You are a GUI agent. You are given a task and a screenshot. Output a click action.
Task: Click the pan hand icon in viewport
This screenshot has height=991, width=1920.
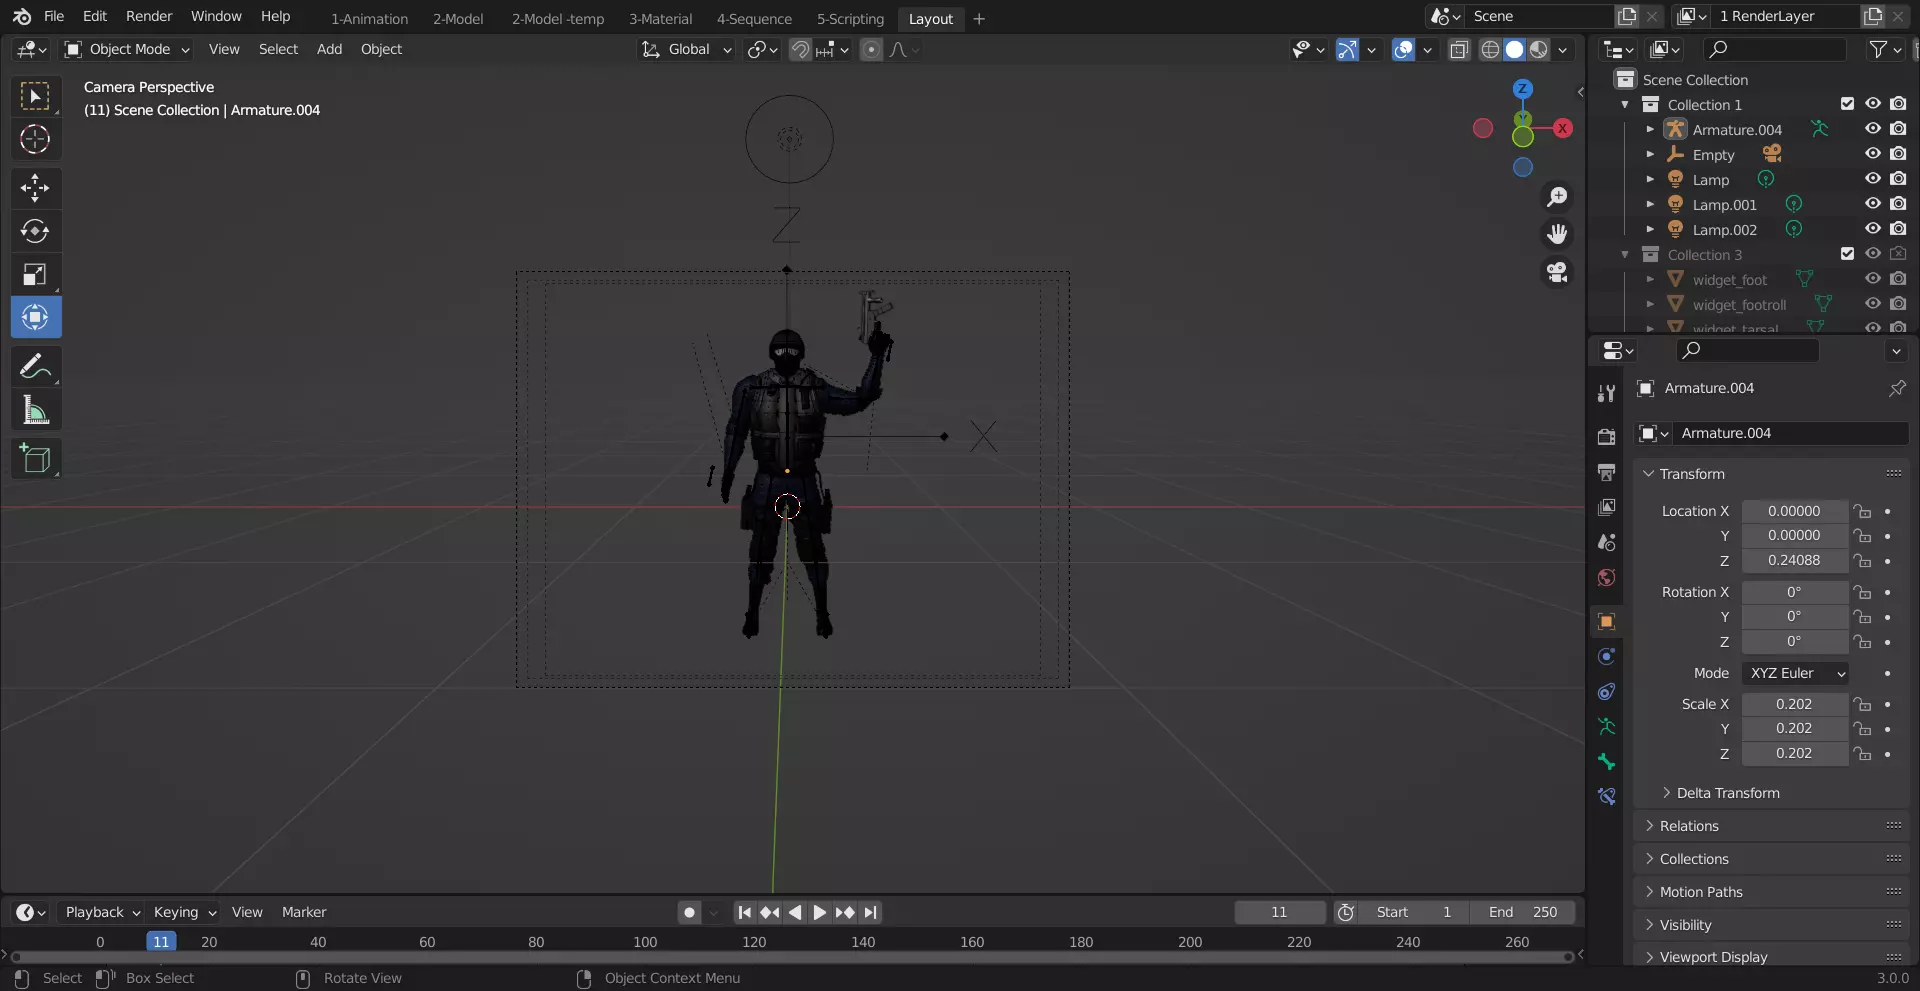pos(1557,234)
